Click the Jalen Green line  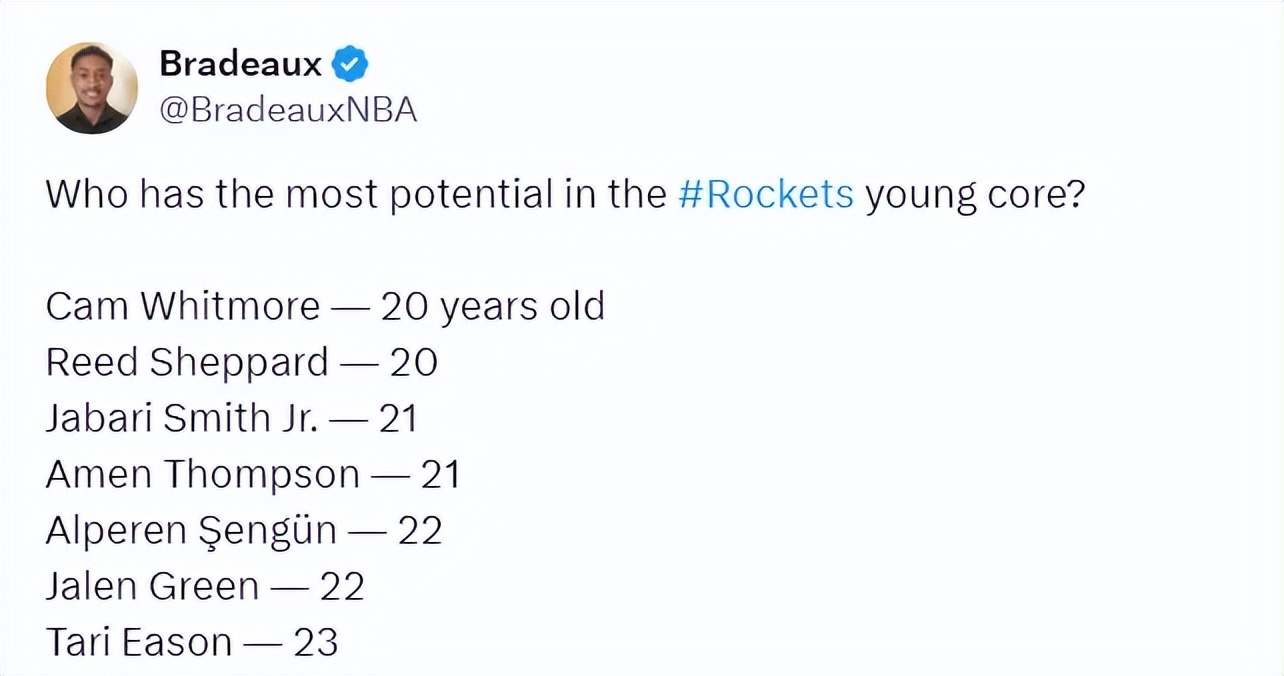pos(205,586)
